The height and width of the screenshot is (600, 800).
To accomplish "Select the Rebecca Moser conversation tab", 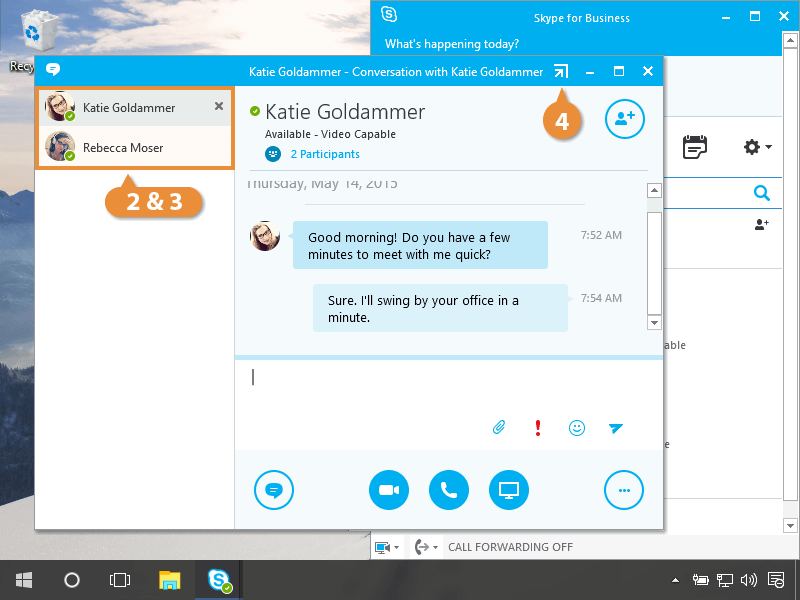I will 123,148.
